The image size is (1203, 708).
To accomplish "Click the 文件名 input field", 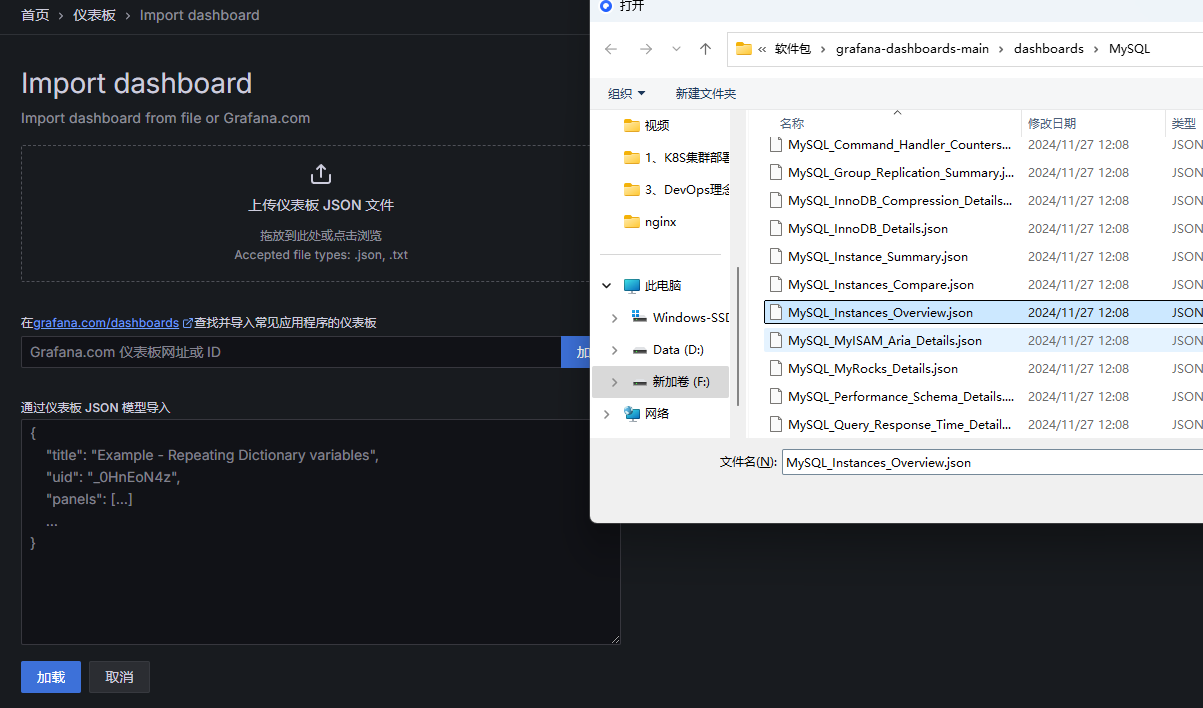I will pyautogui.click(x=992, y=462).
